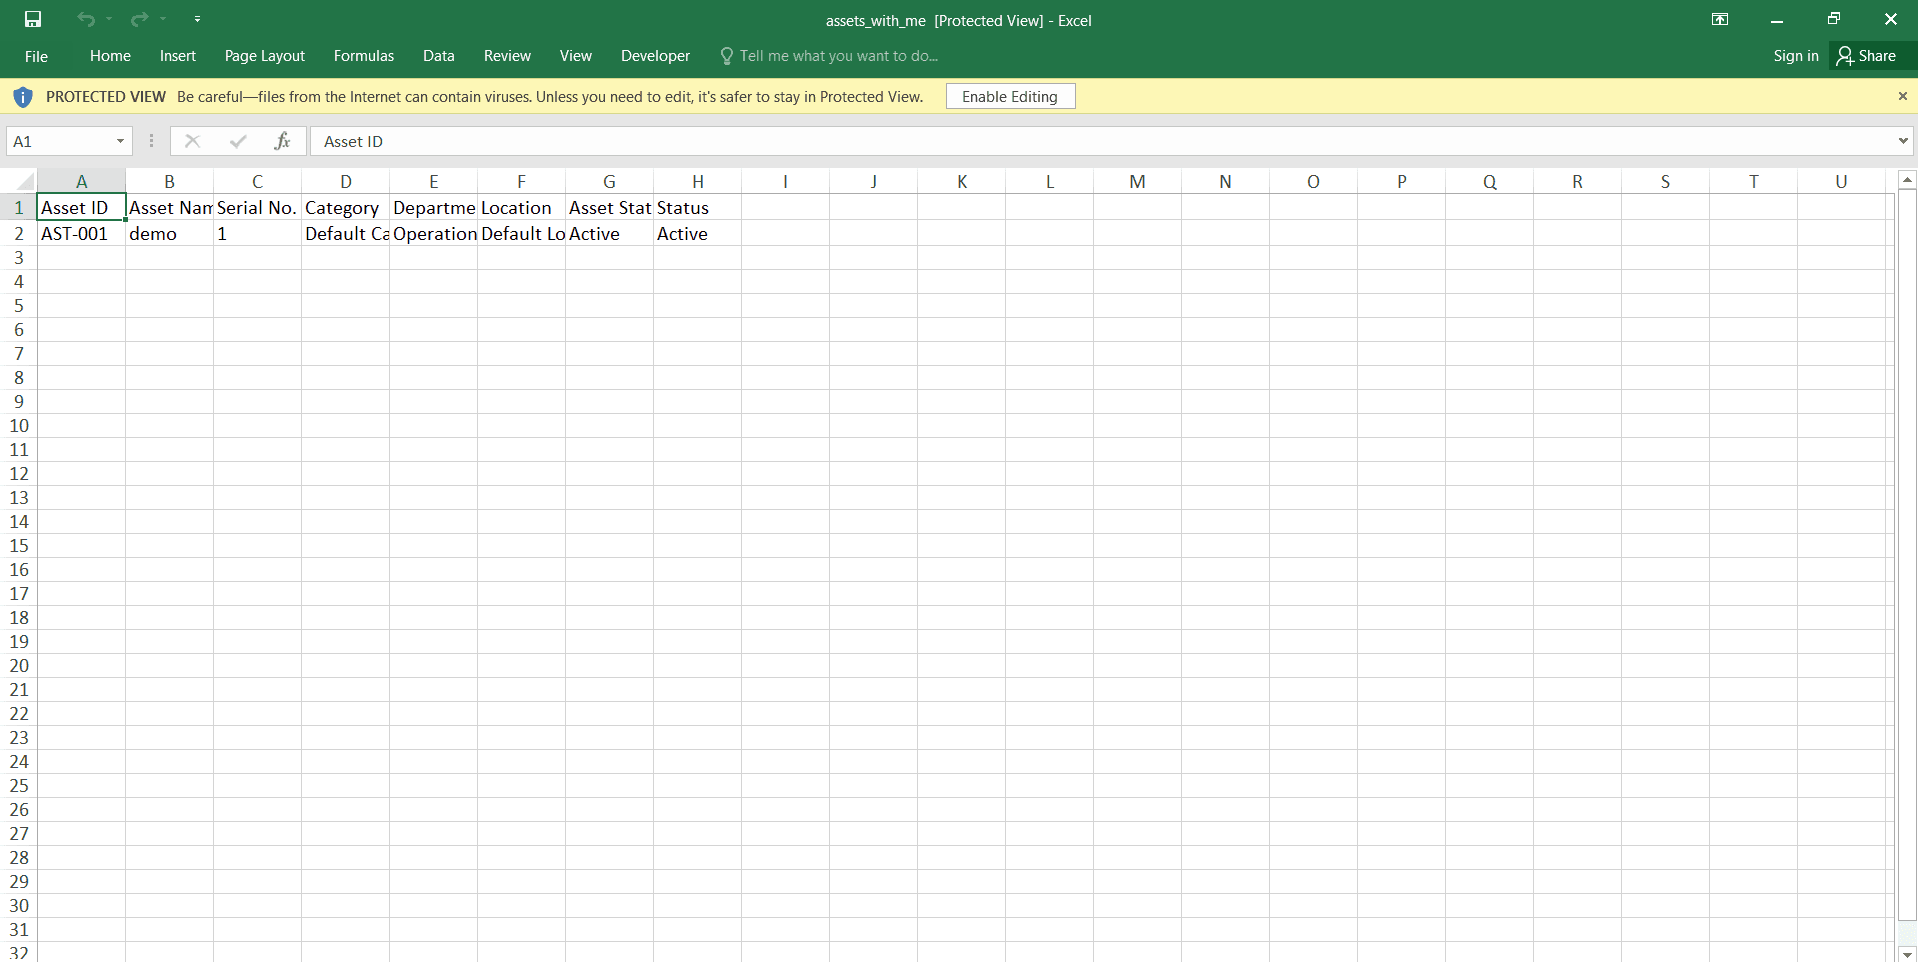The width and height of the screenshot is (1918, 962).
Task: Select cell B2 containing demo
Action: coord(169,233)
